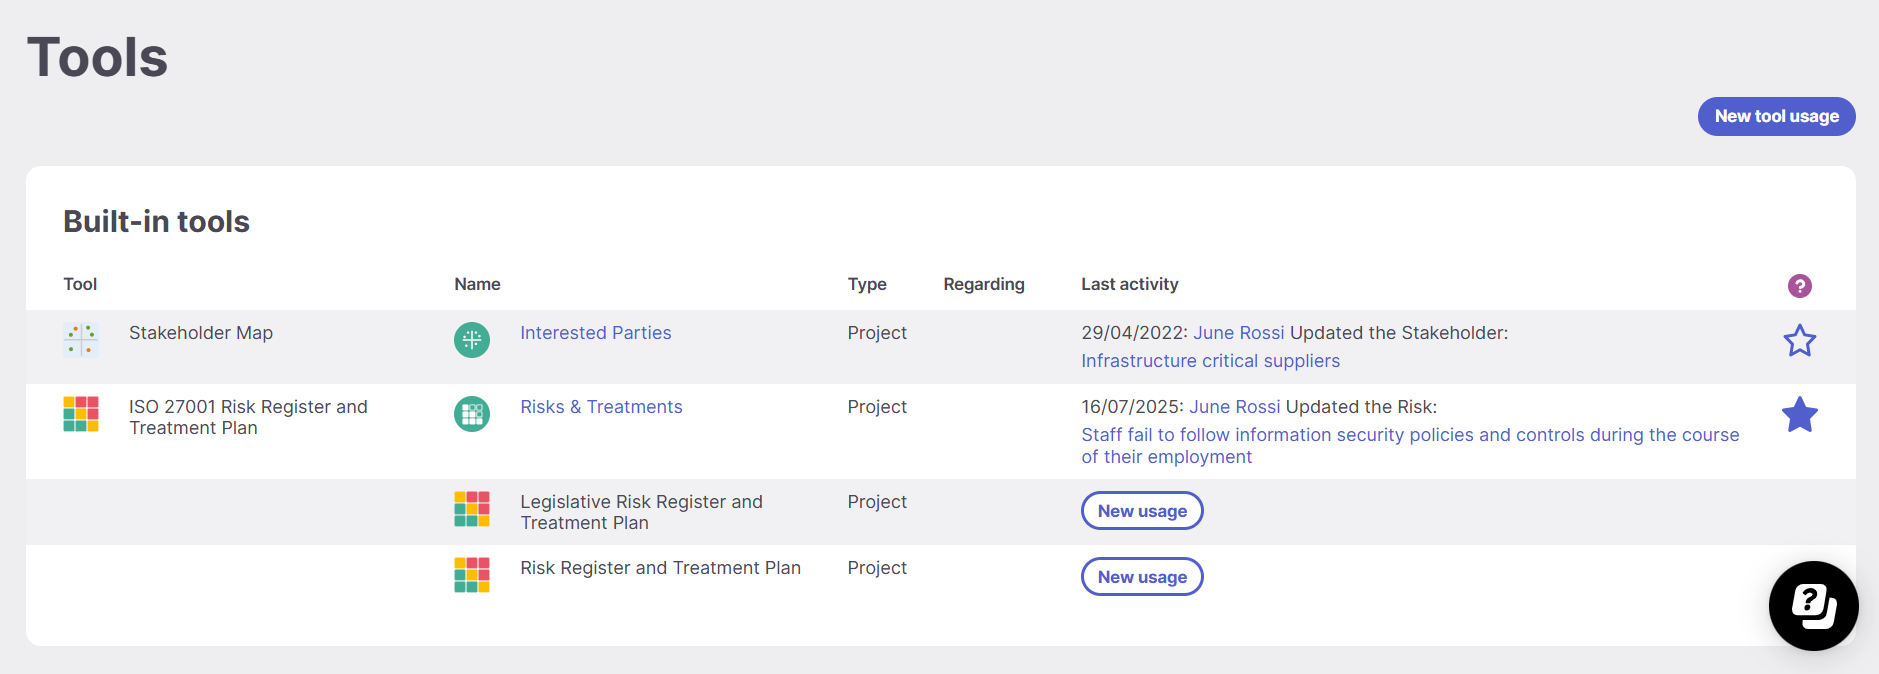Open June Rossi link in the Stakeholder activity

tap(1239, 333)
